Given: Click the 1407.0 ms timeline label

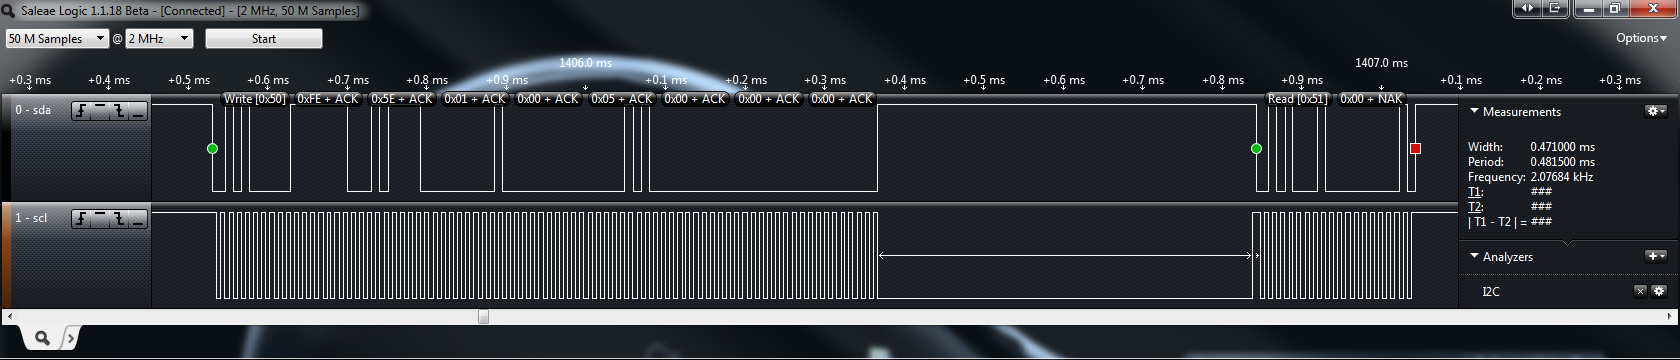Looking at the screenshot, I should coord(1381,63).
